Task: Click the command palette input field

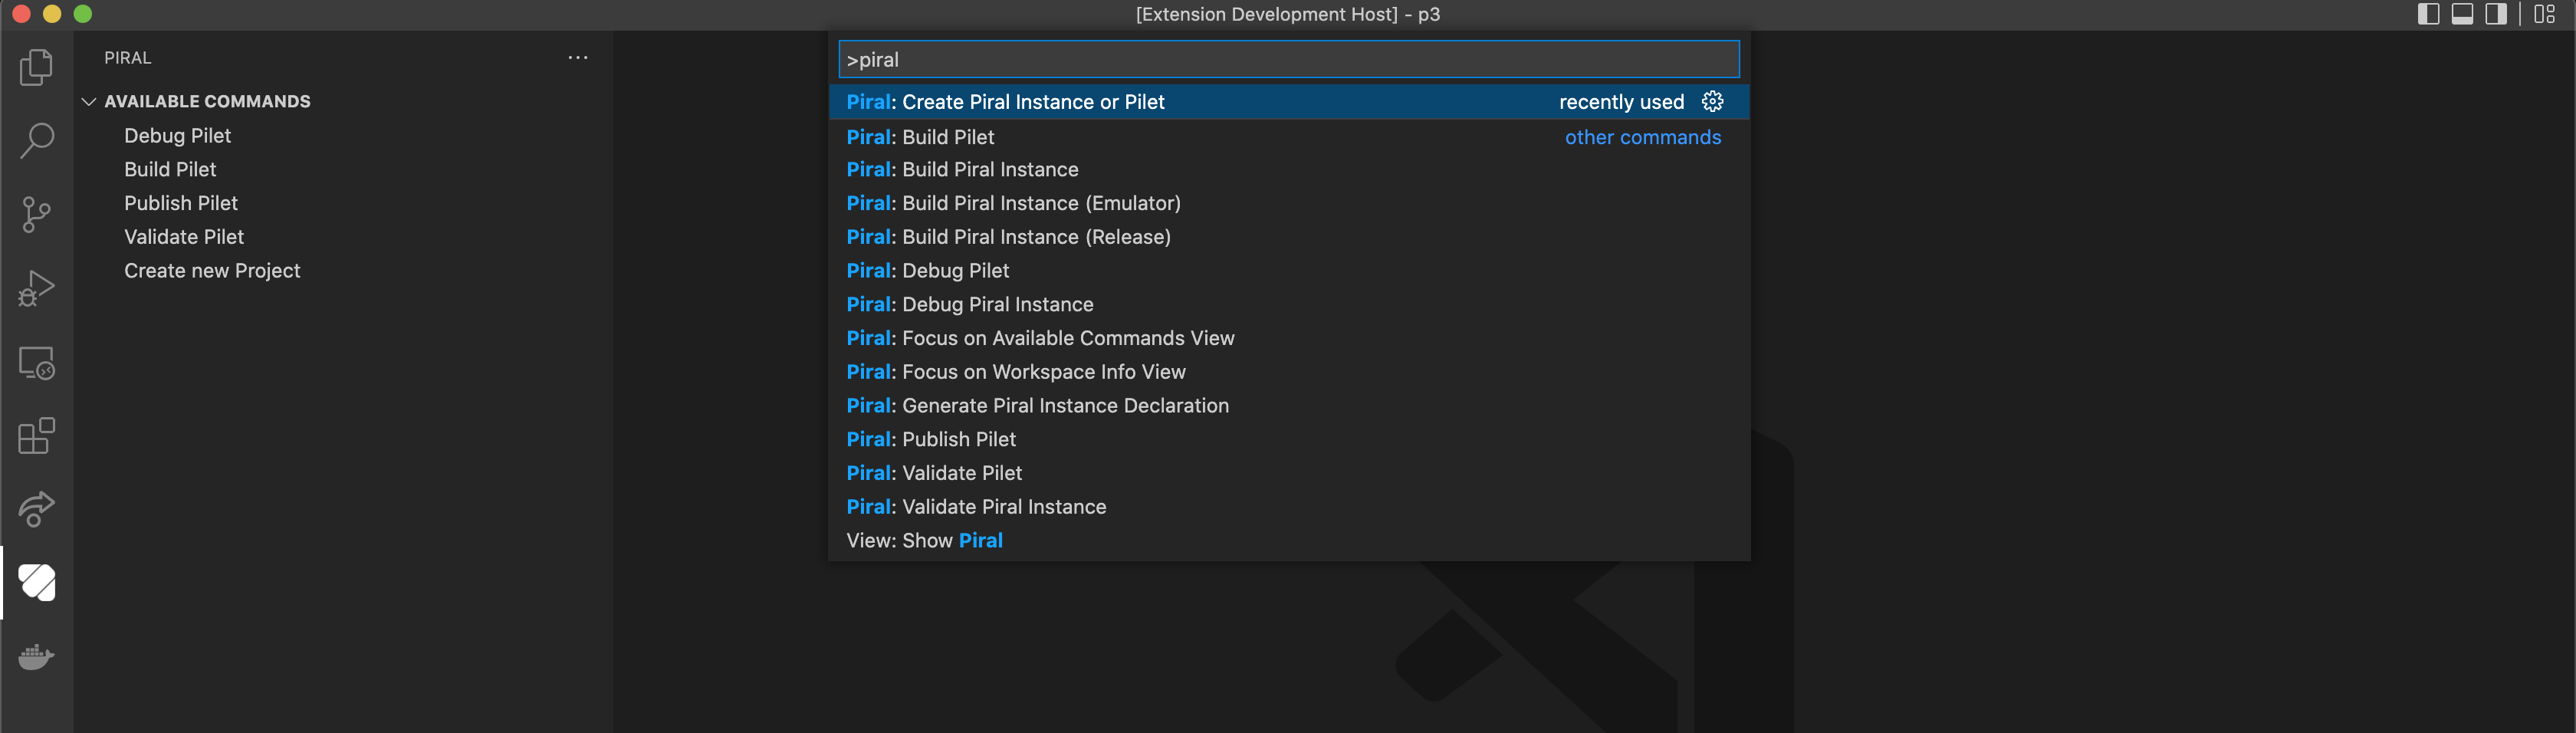Action: pos(1288,60)
